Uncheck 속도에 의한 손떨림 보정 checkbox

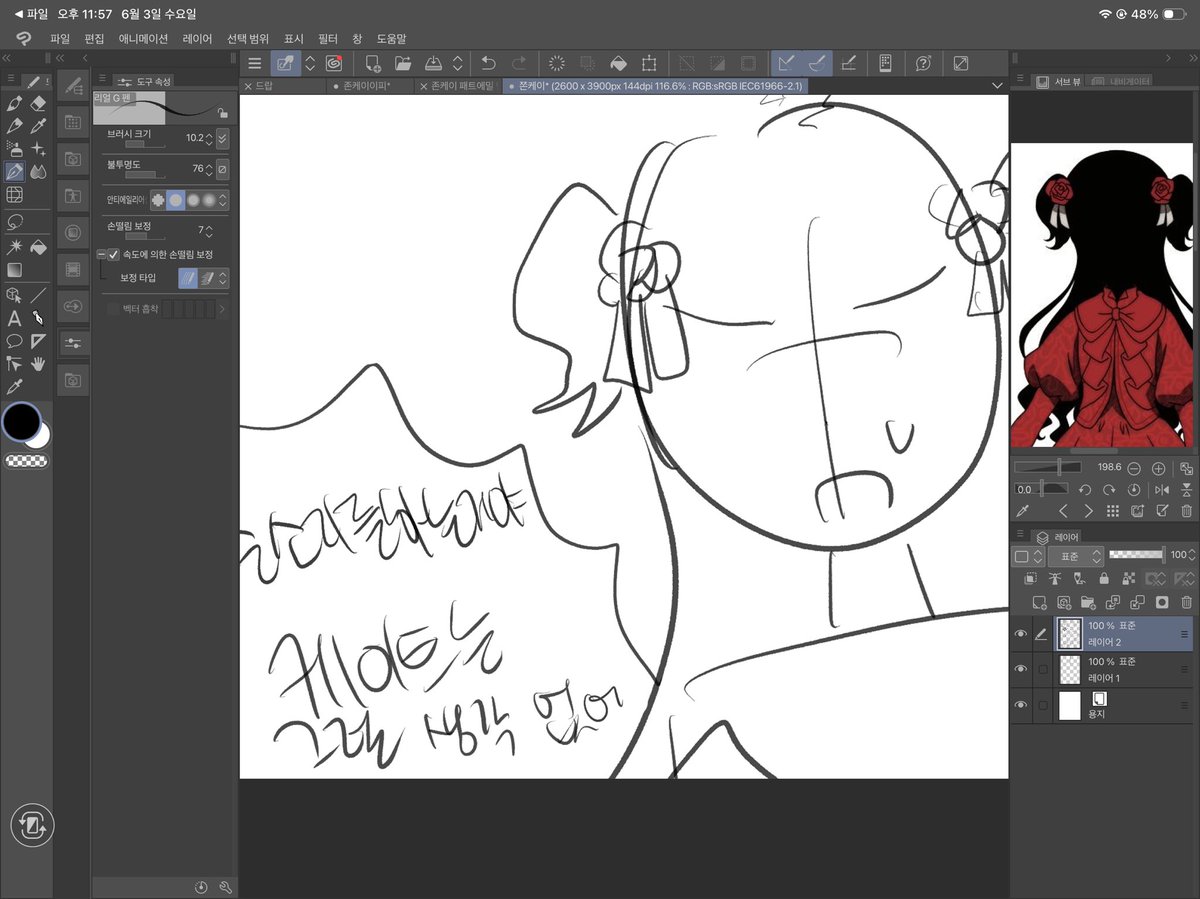[113, 255]
